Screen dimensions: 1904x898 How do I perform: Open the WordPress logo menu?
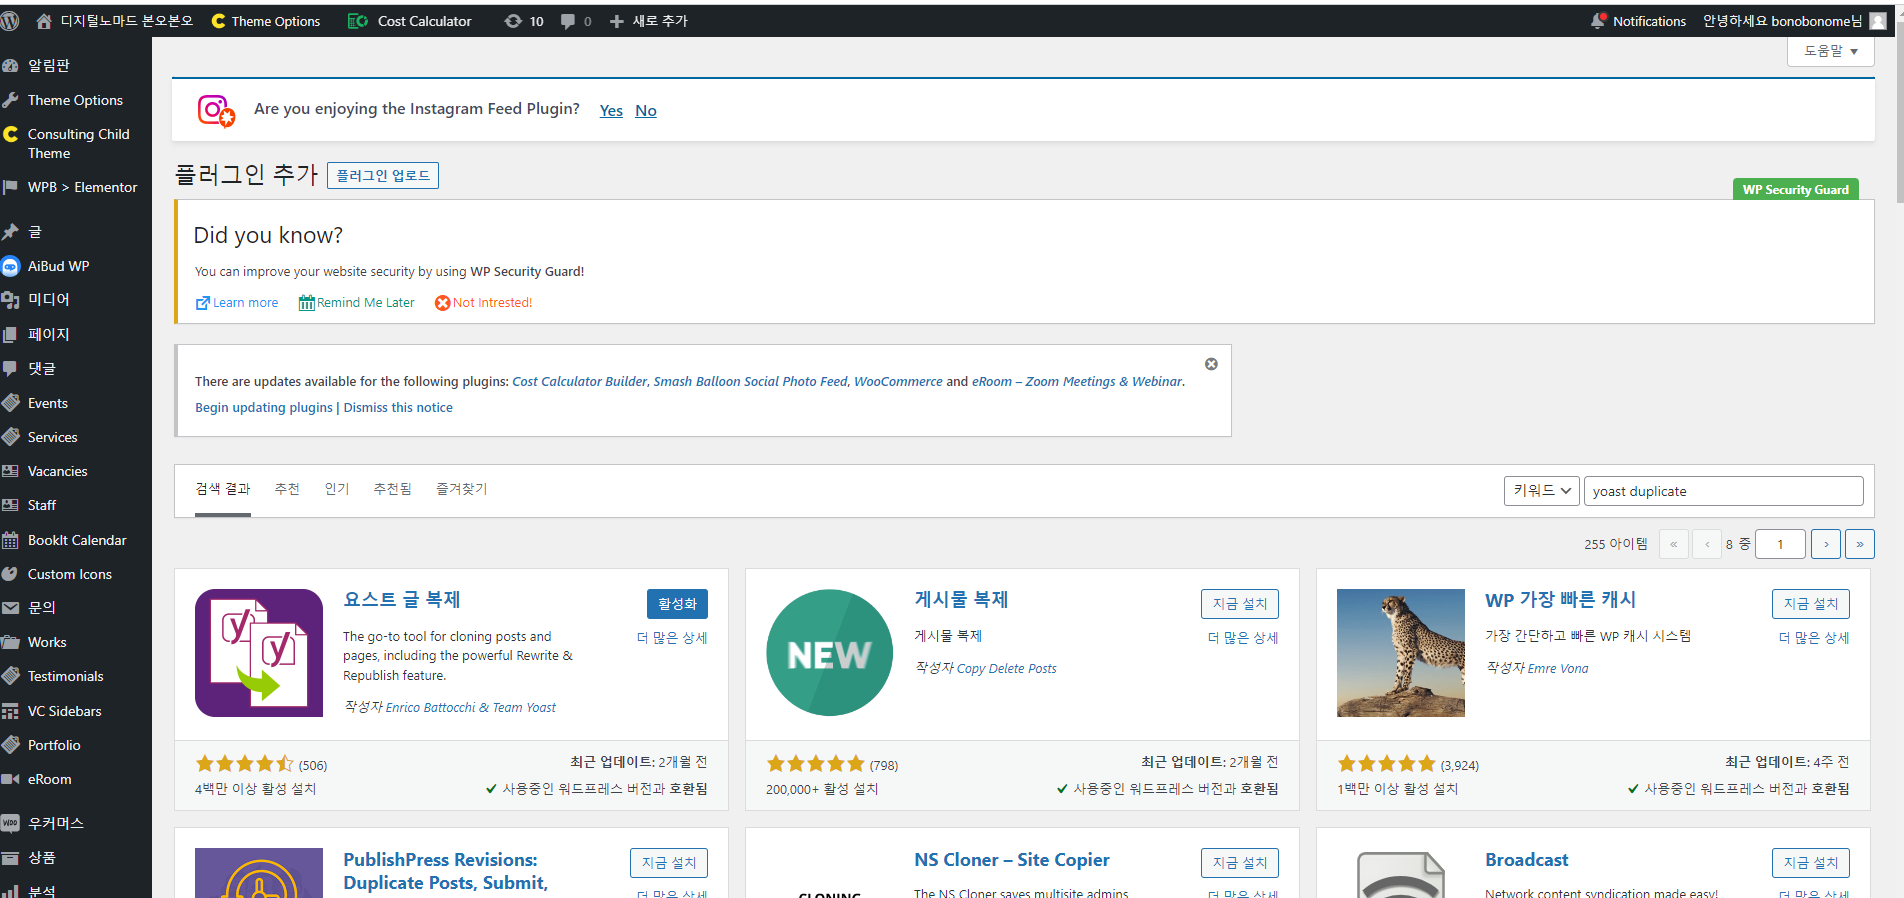(11, 21)
